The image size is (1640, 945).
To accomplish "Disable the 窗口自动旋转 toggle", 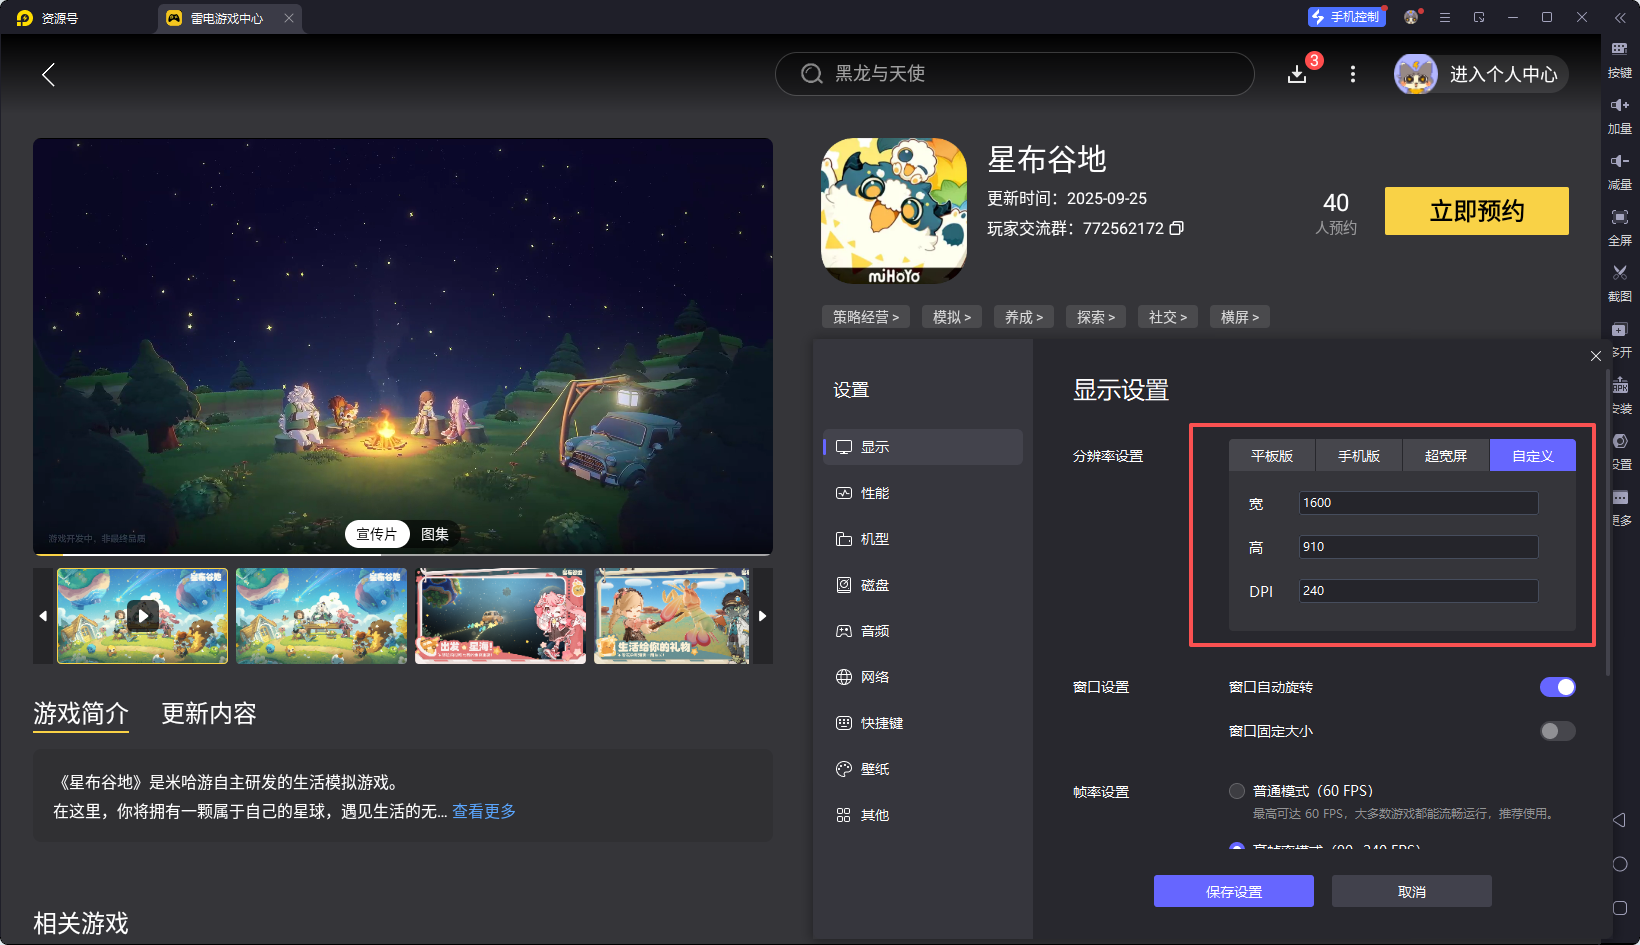I will [1557, 687].
